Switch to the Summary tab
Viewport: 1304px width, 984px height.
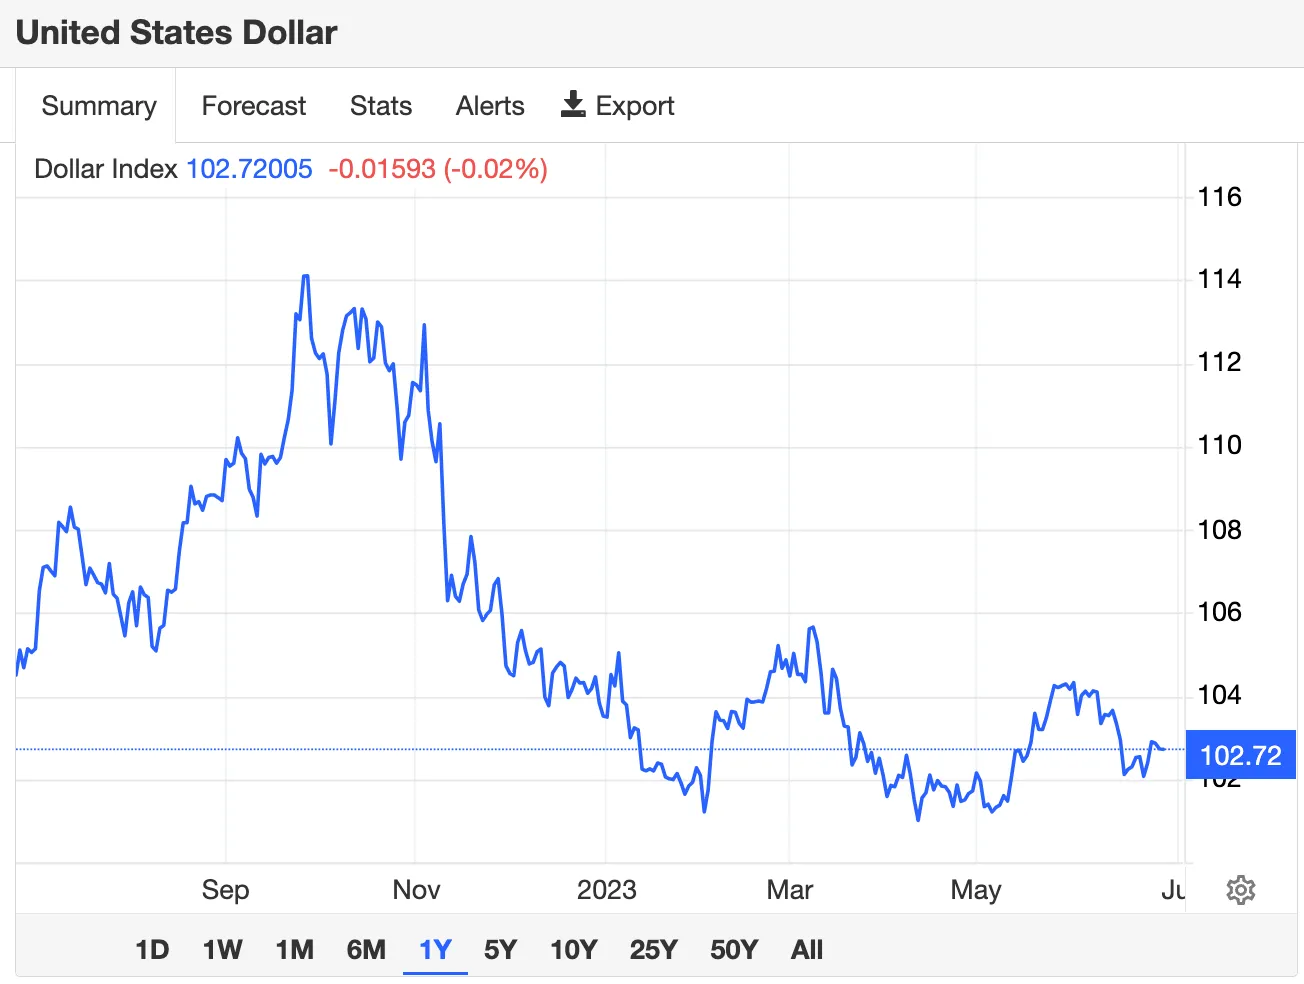pyautogui.click(x=99, y=106)
